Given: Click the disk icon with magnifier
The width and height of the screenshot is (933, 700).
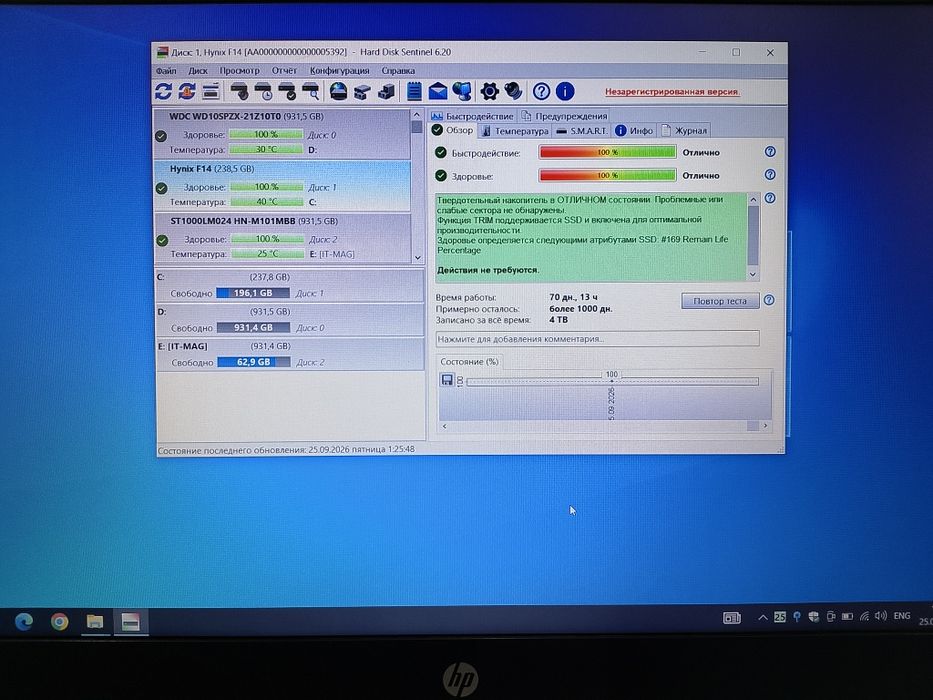Looking at the screenshot, I should tap(311, 91).
